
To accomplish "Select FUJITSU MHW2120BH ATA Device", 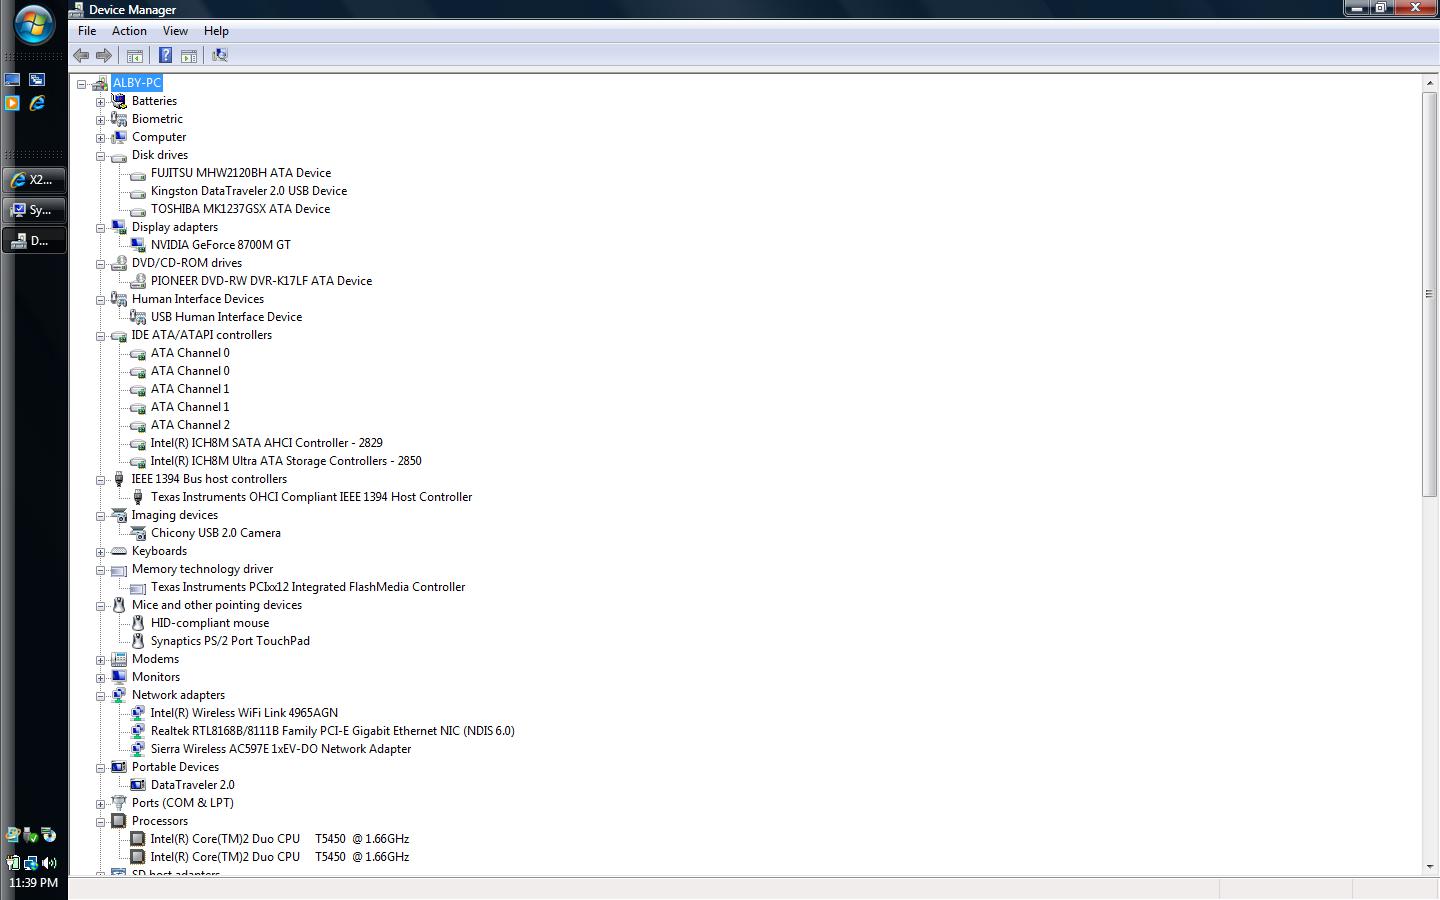I will pos(241,173).
